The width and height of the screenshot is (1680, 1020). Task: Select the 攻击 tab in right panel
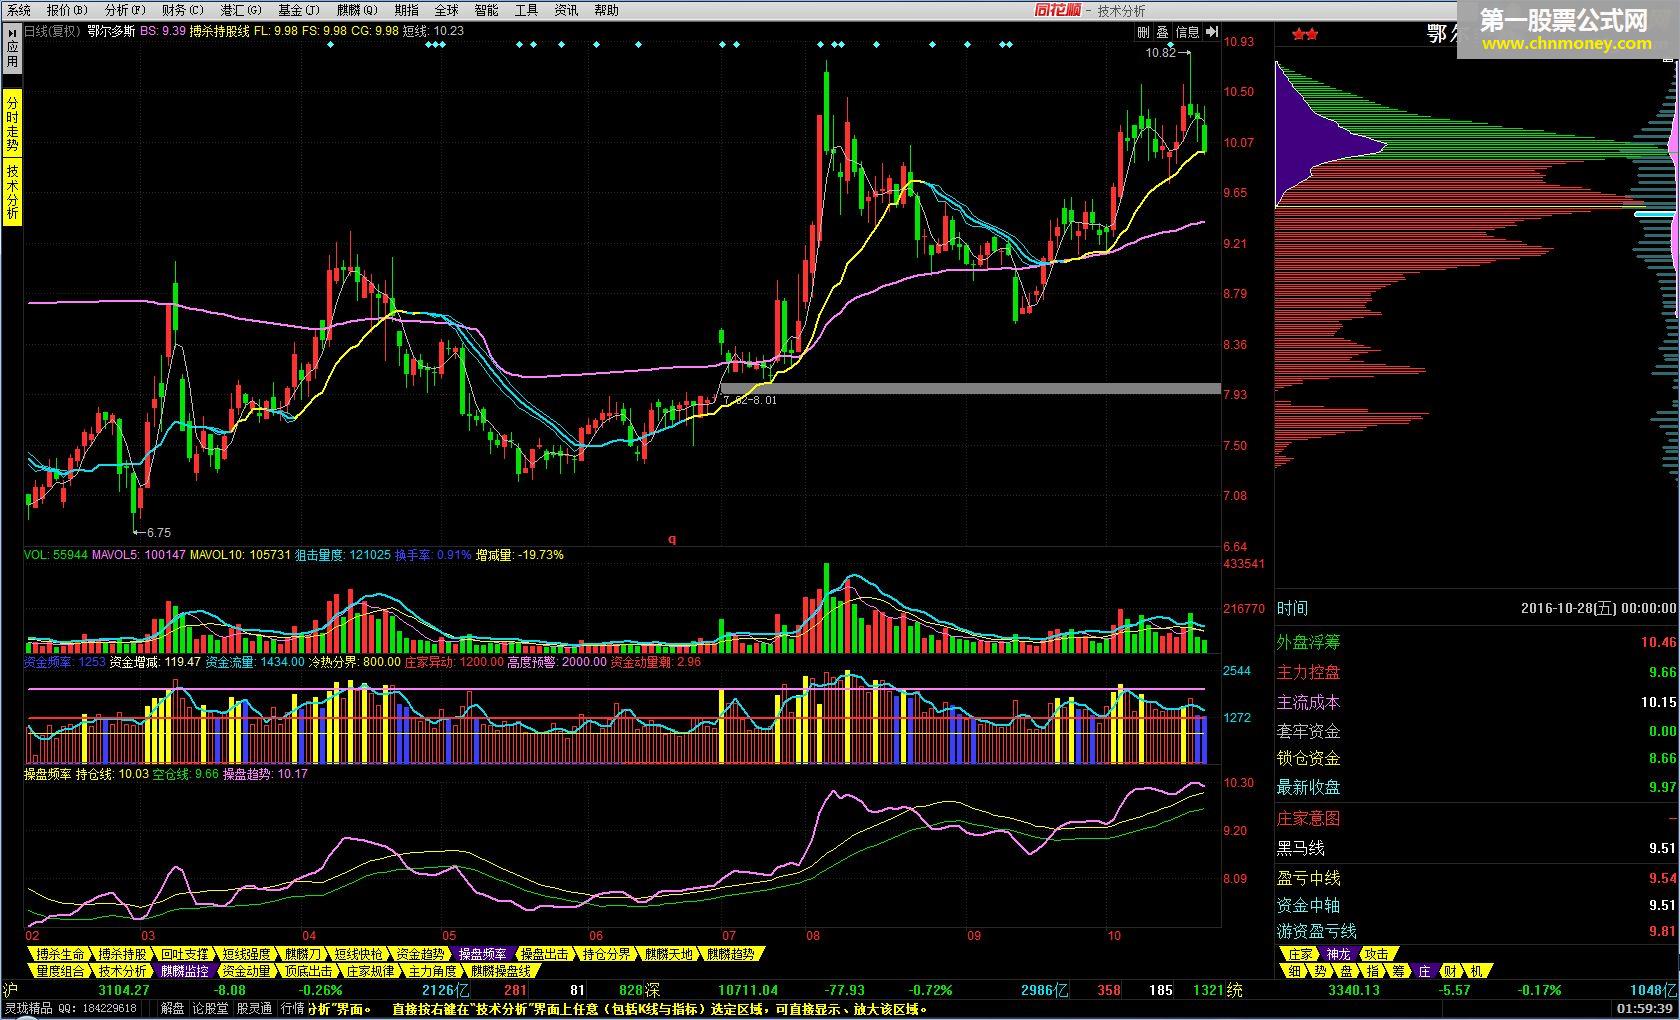coord(1377,954)
